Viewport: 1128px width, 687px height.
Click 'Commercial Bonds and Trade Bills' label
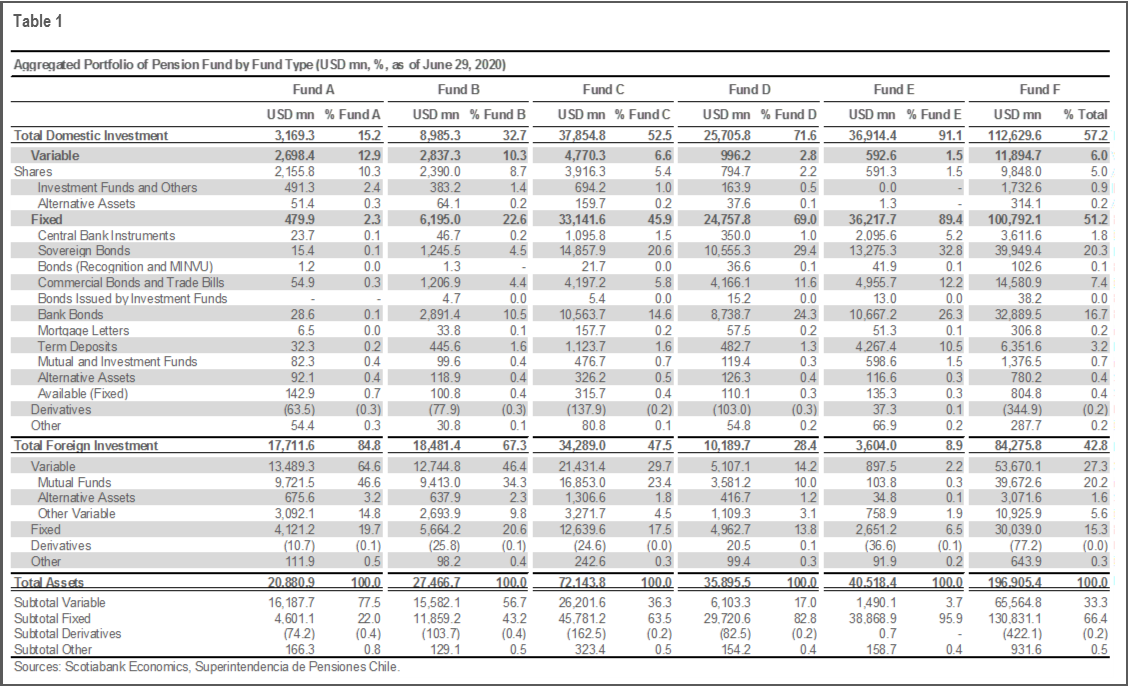pyautogui.click(x=129, y=283)
